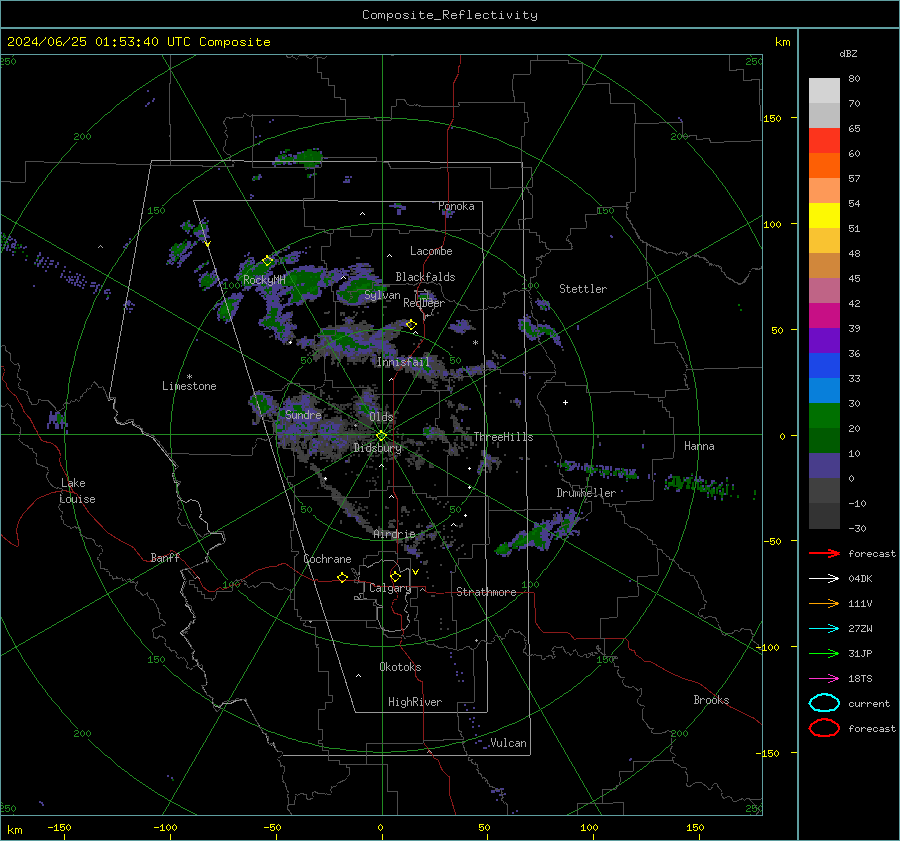Pick the light gray 80 dBZ swatch
Image resolution: width=900 pixels, height=841 pixels.
click(824, 90)
